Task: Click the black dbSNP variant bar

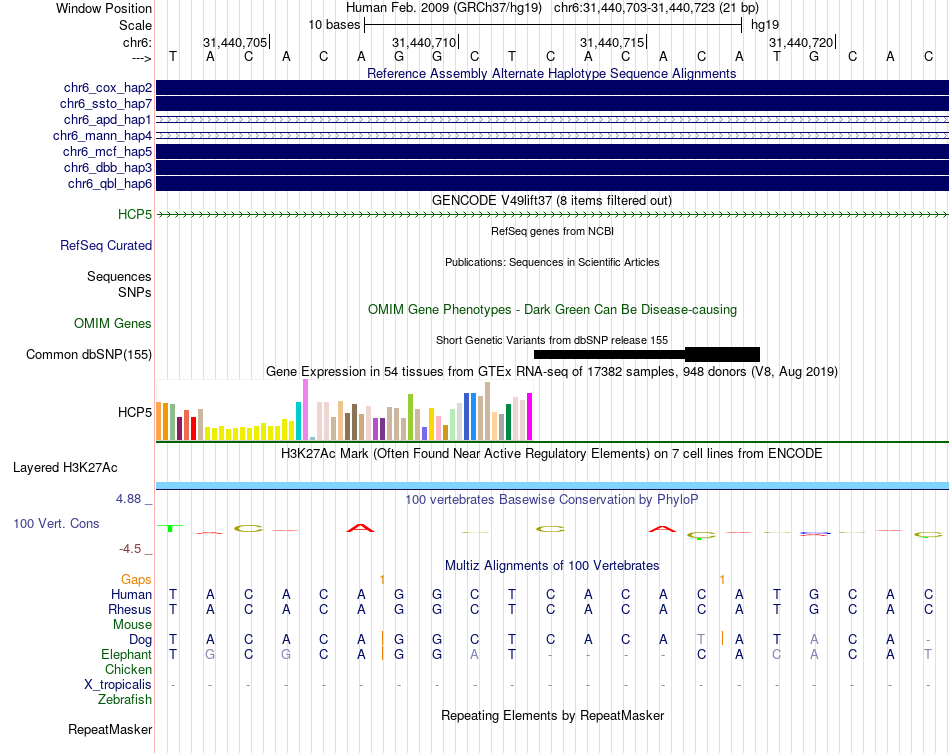Action: pyautogui.click(x=646, y=354)
